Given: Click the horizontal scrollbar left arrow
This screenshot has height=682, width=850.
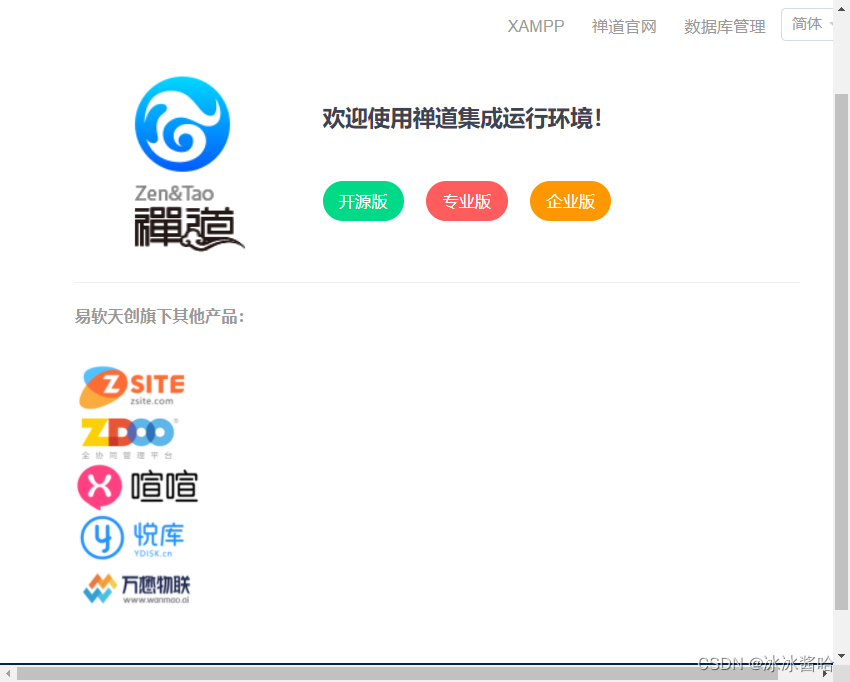Looking at the screenshot, I should pyautogui.click(x=8, y=673).
